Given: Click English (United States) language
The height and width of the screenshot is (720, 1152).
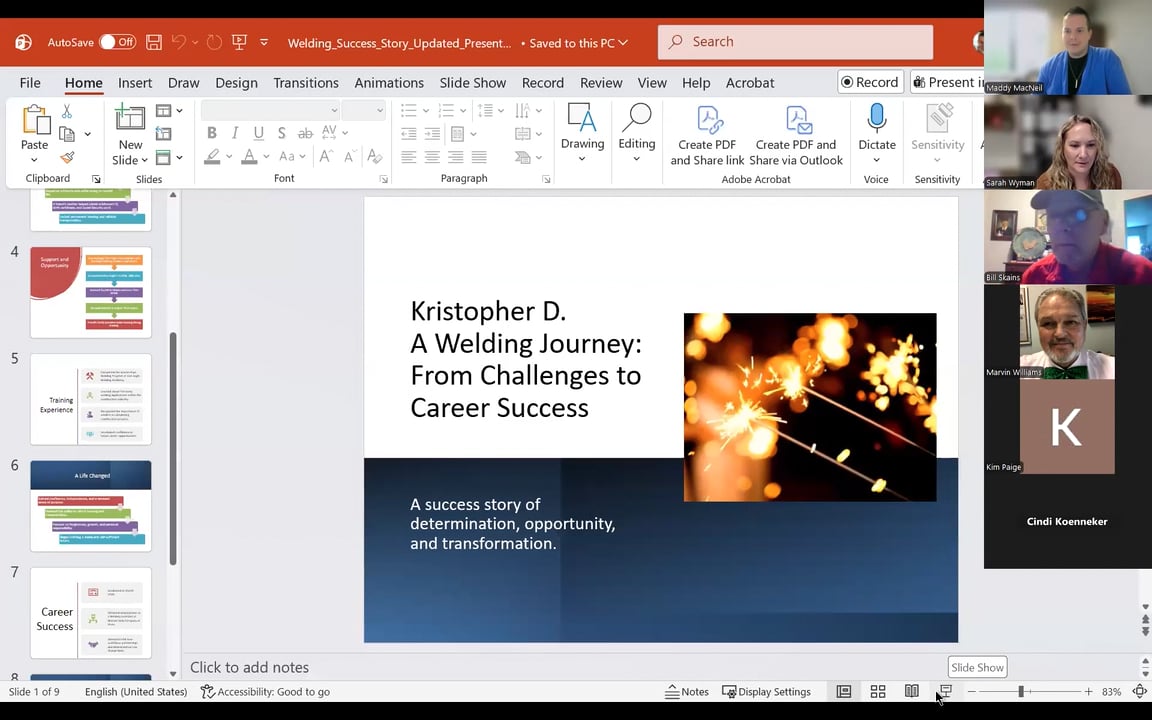Looking at the screenshot, I should [x=136, y=691].
